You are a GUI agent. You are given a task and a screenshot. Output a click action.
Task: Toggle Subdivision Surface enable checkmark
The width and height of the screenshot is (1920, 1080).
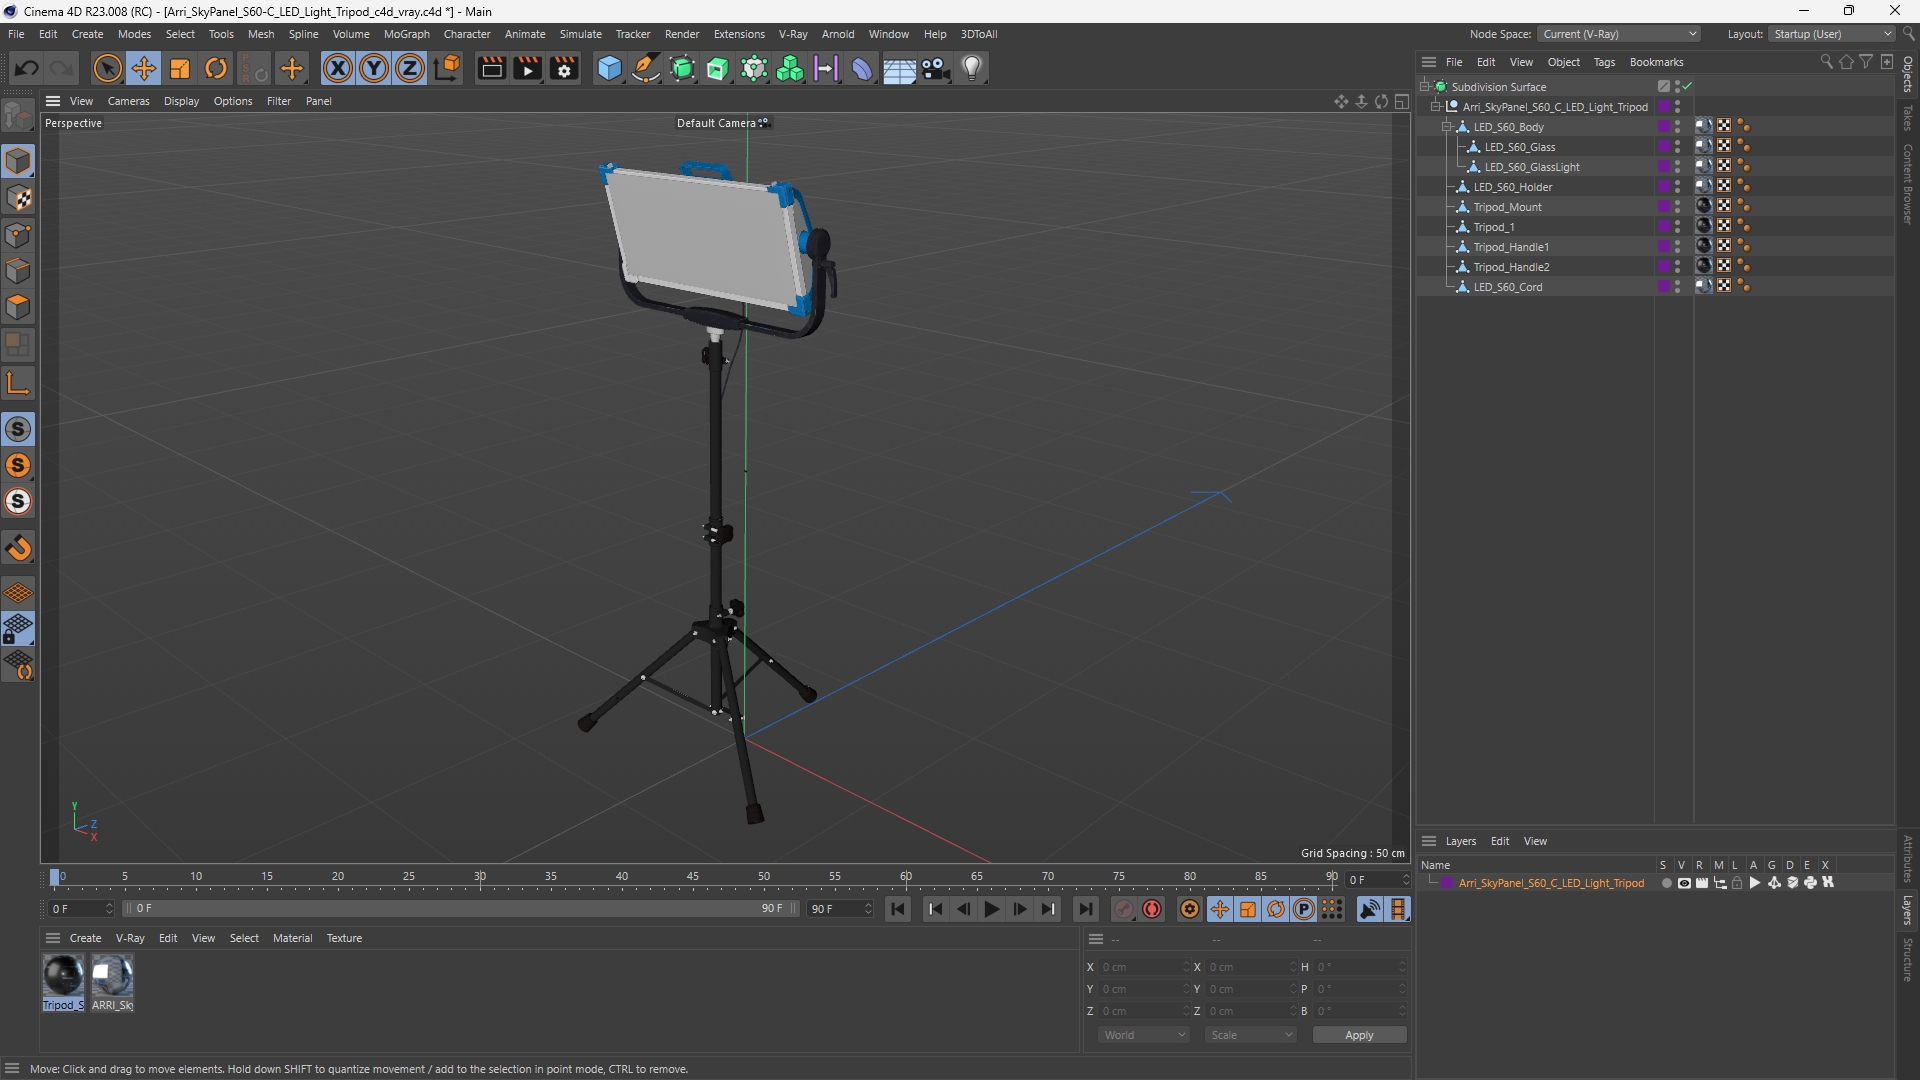point(1688,87)
